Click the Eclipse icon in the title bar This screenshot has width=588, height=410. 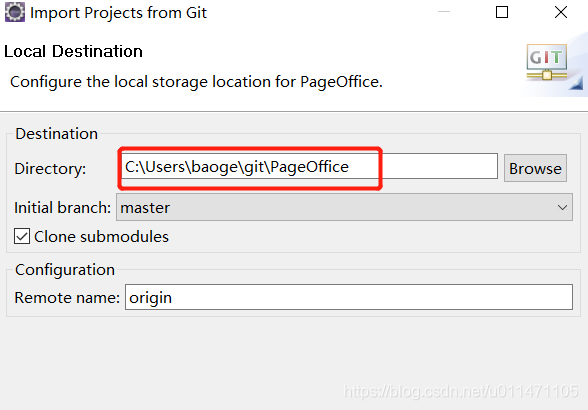point(15,12)
